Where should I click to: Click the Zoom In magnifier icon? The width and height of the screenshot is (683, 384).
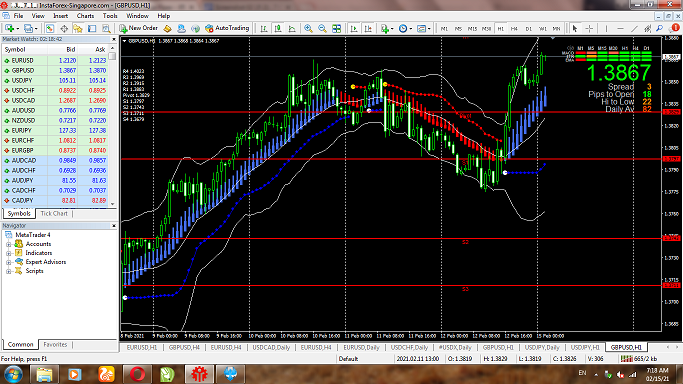tap(308, 28)
